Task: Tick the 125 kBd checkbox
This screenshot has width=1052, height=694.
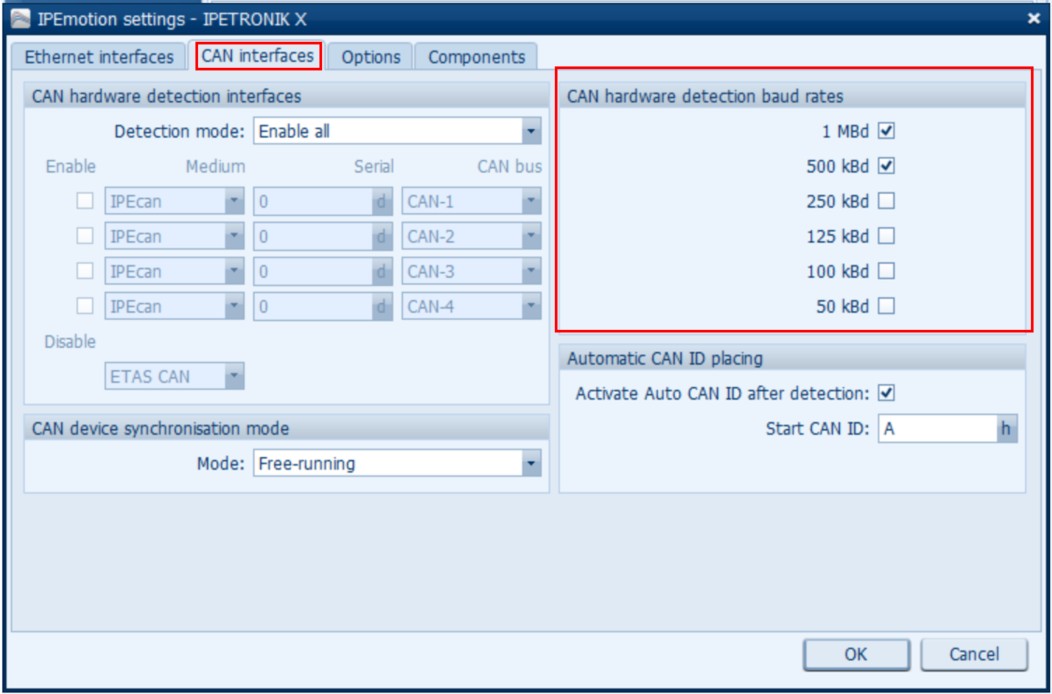Action: click(886, 236)
